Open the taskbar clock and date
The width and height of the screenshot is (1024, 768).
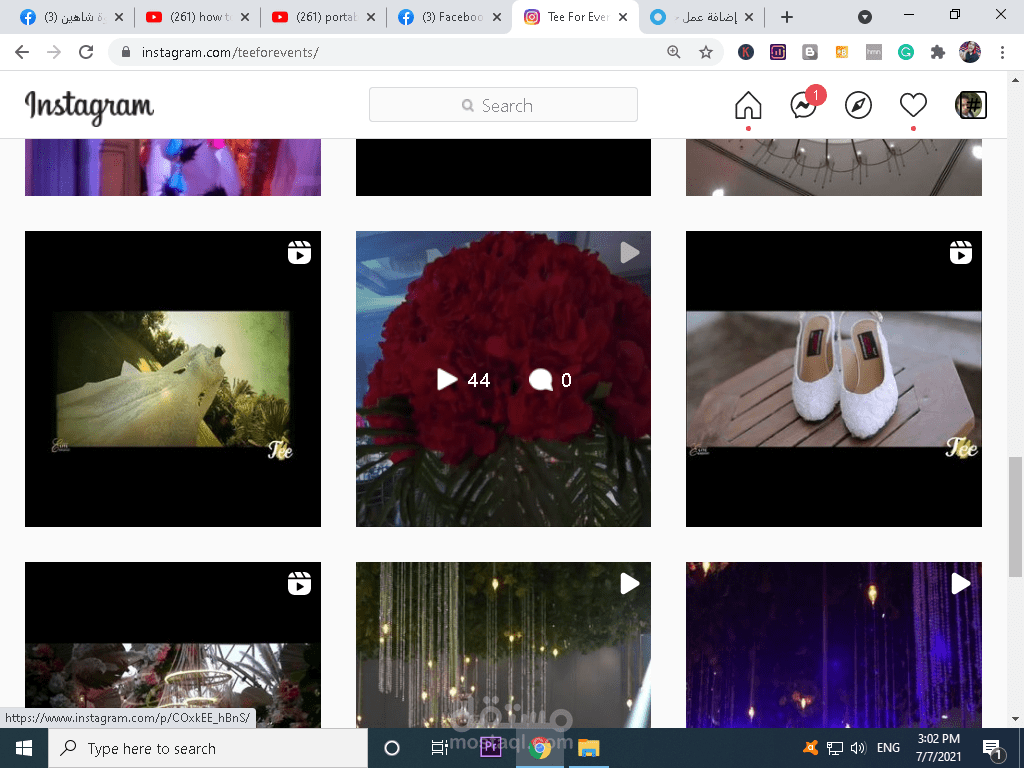click(x=938, y=748)
